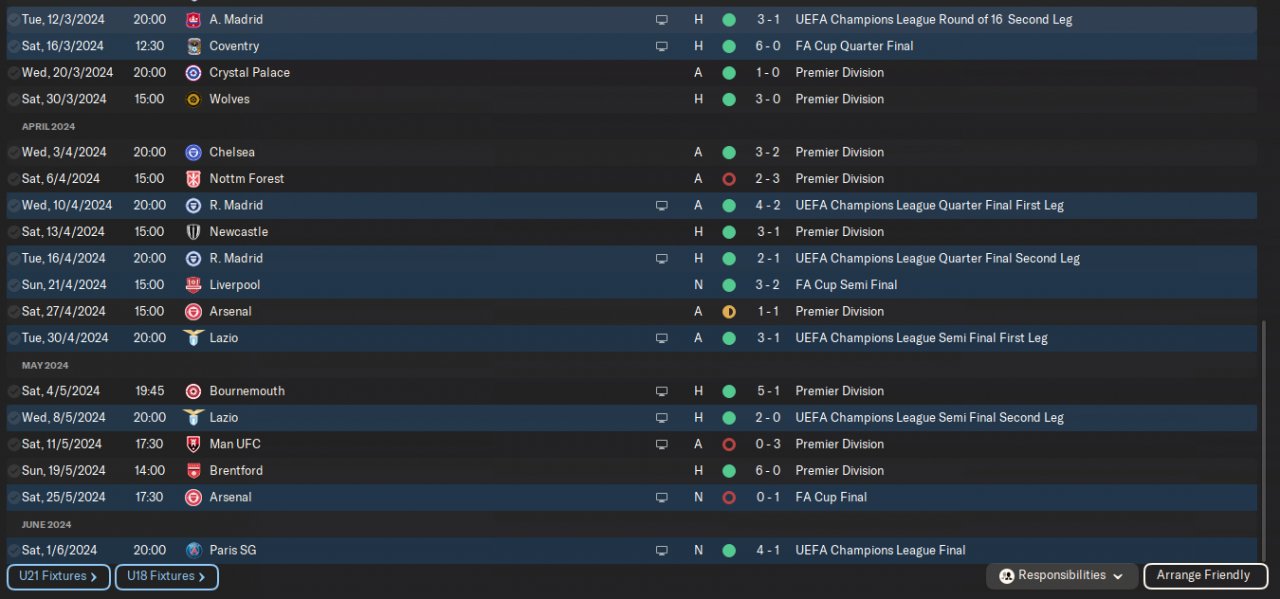Toggle the checkmark beside Chelsea 3/4/2024 fixture
This screenshot has width=1280, height=599.
click(x=13, y=152)
